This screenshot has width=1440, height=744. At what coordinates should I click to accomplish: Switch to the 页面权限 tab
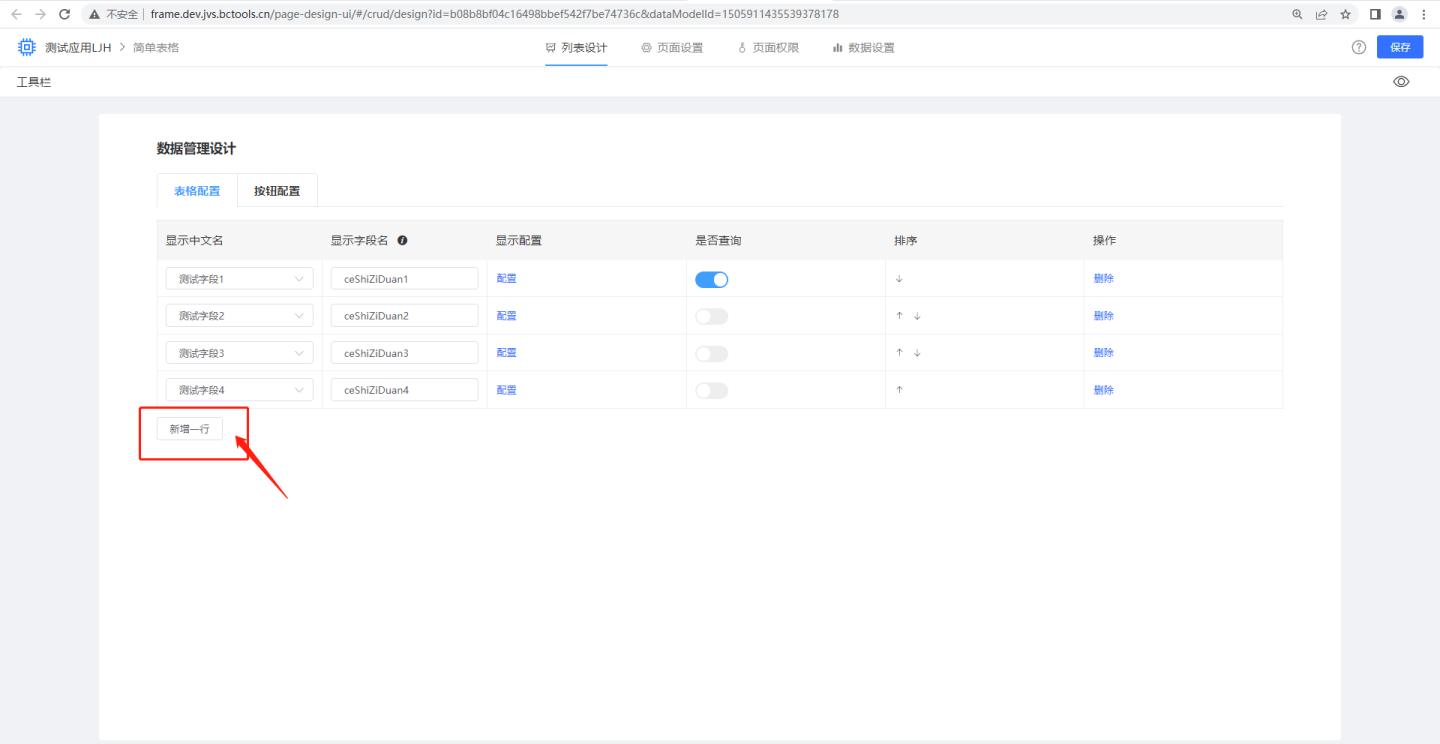click(767, 48)
